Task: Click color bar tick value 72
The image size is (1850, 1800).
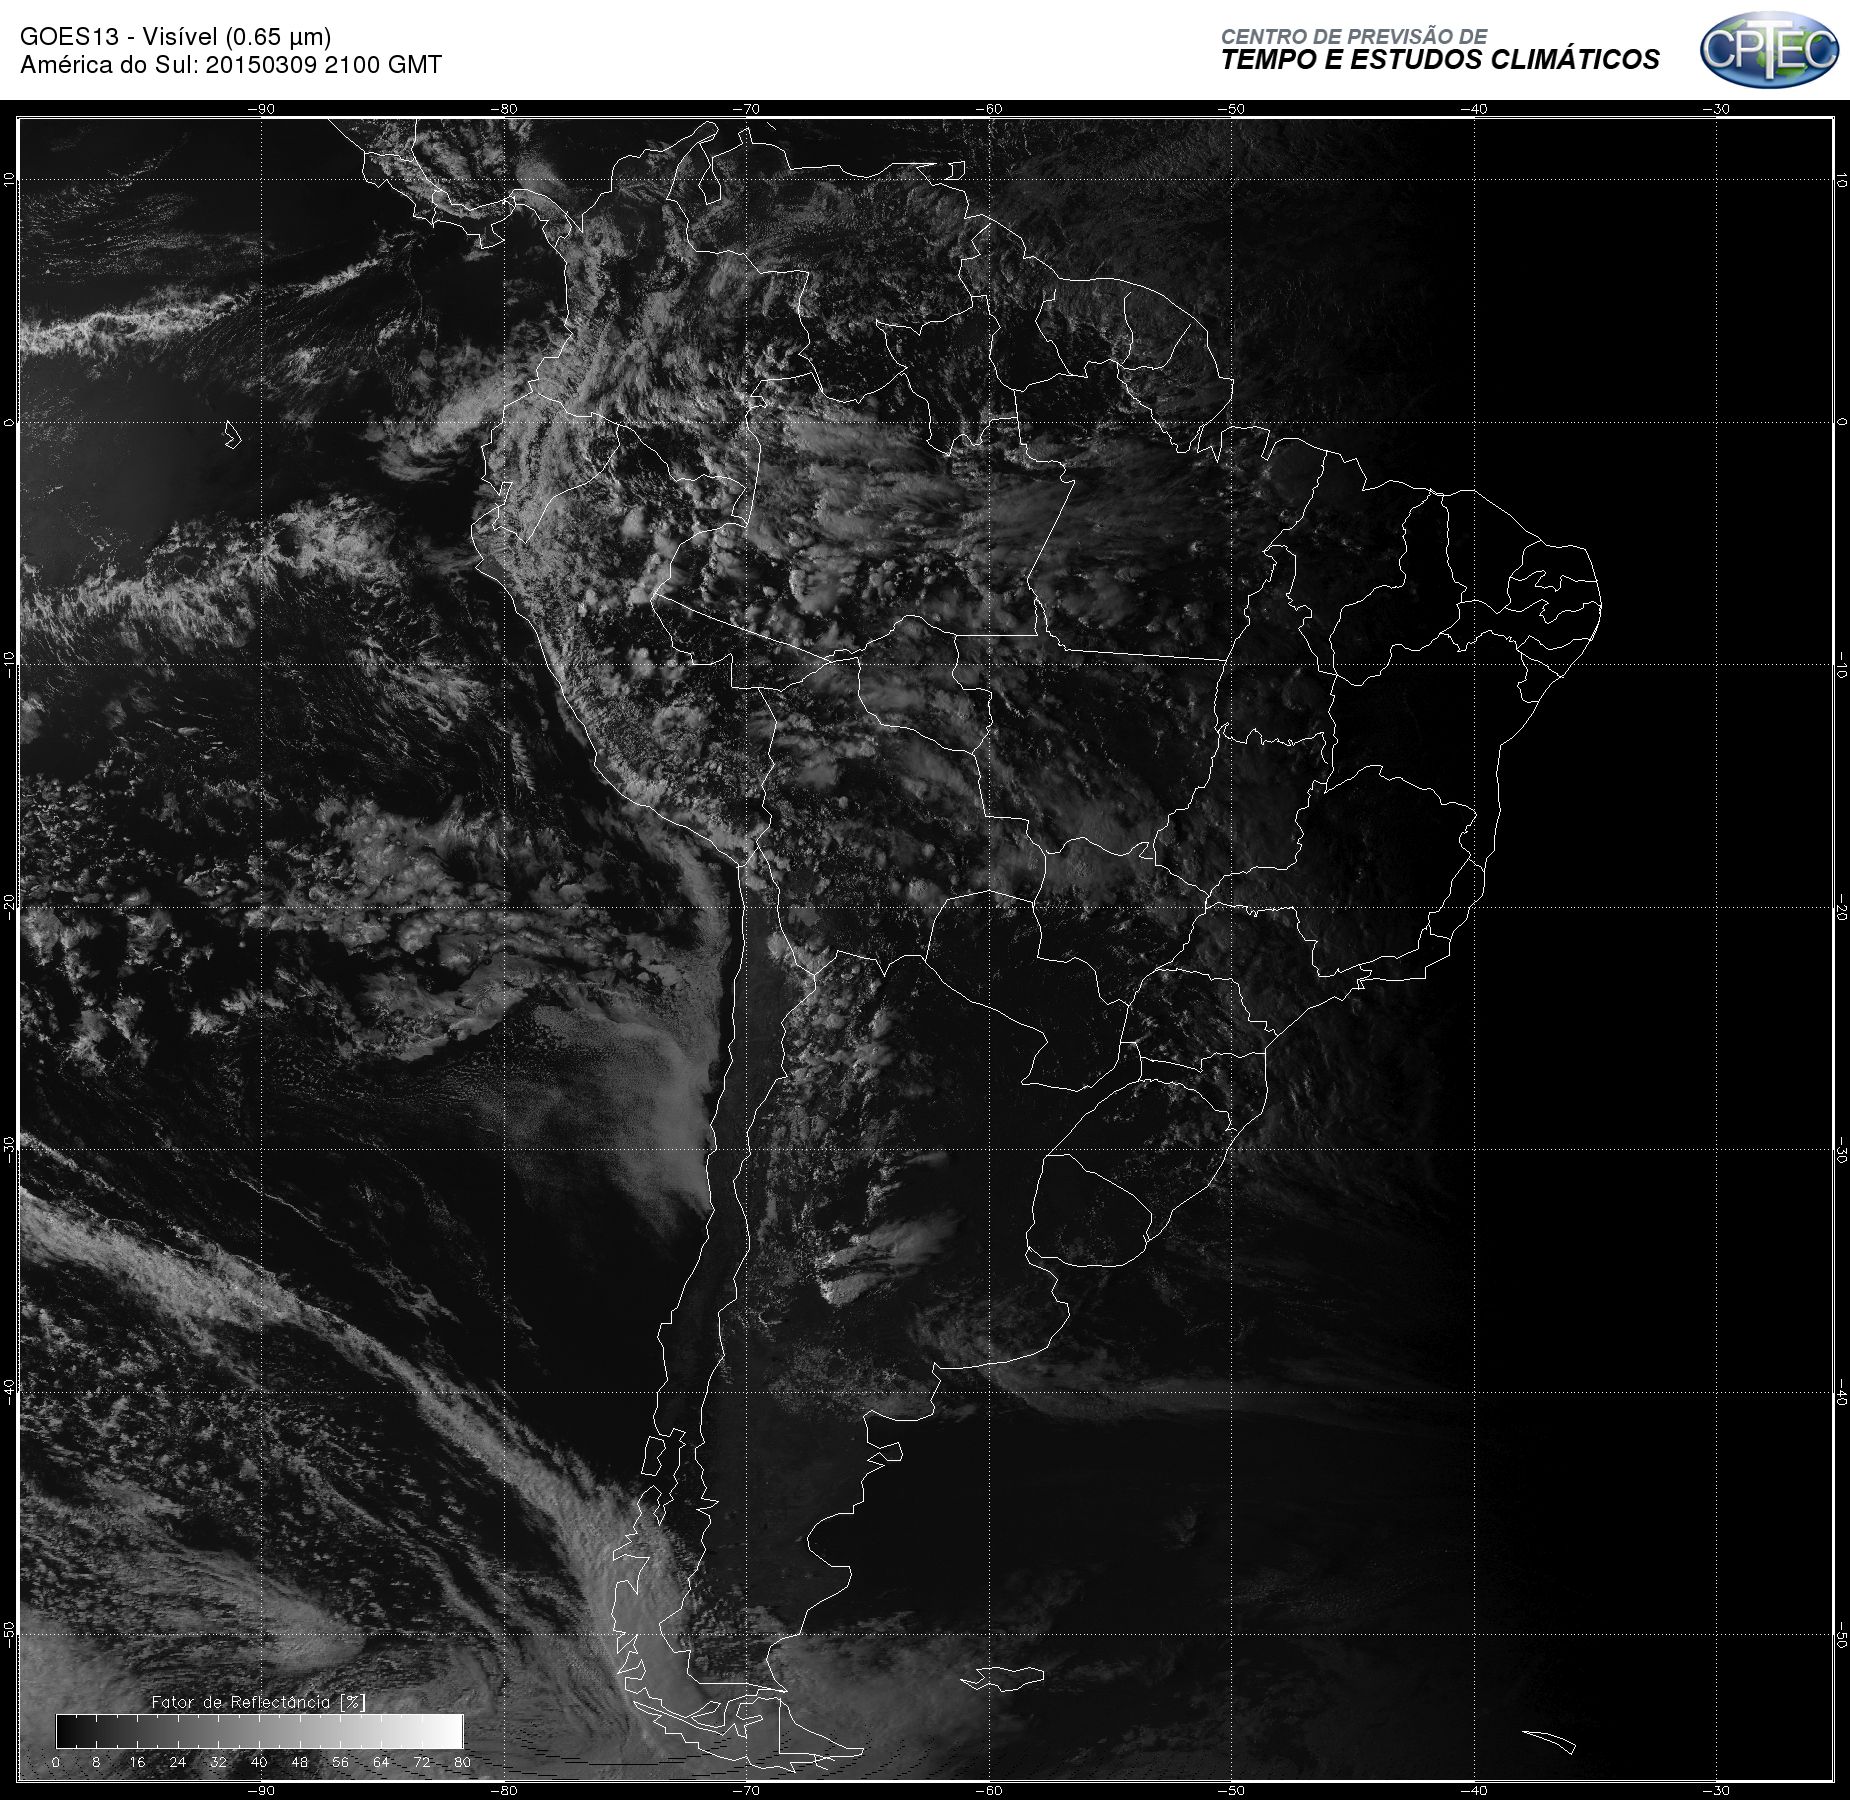Action: point(422,1762)
